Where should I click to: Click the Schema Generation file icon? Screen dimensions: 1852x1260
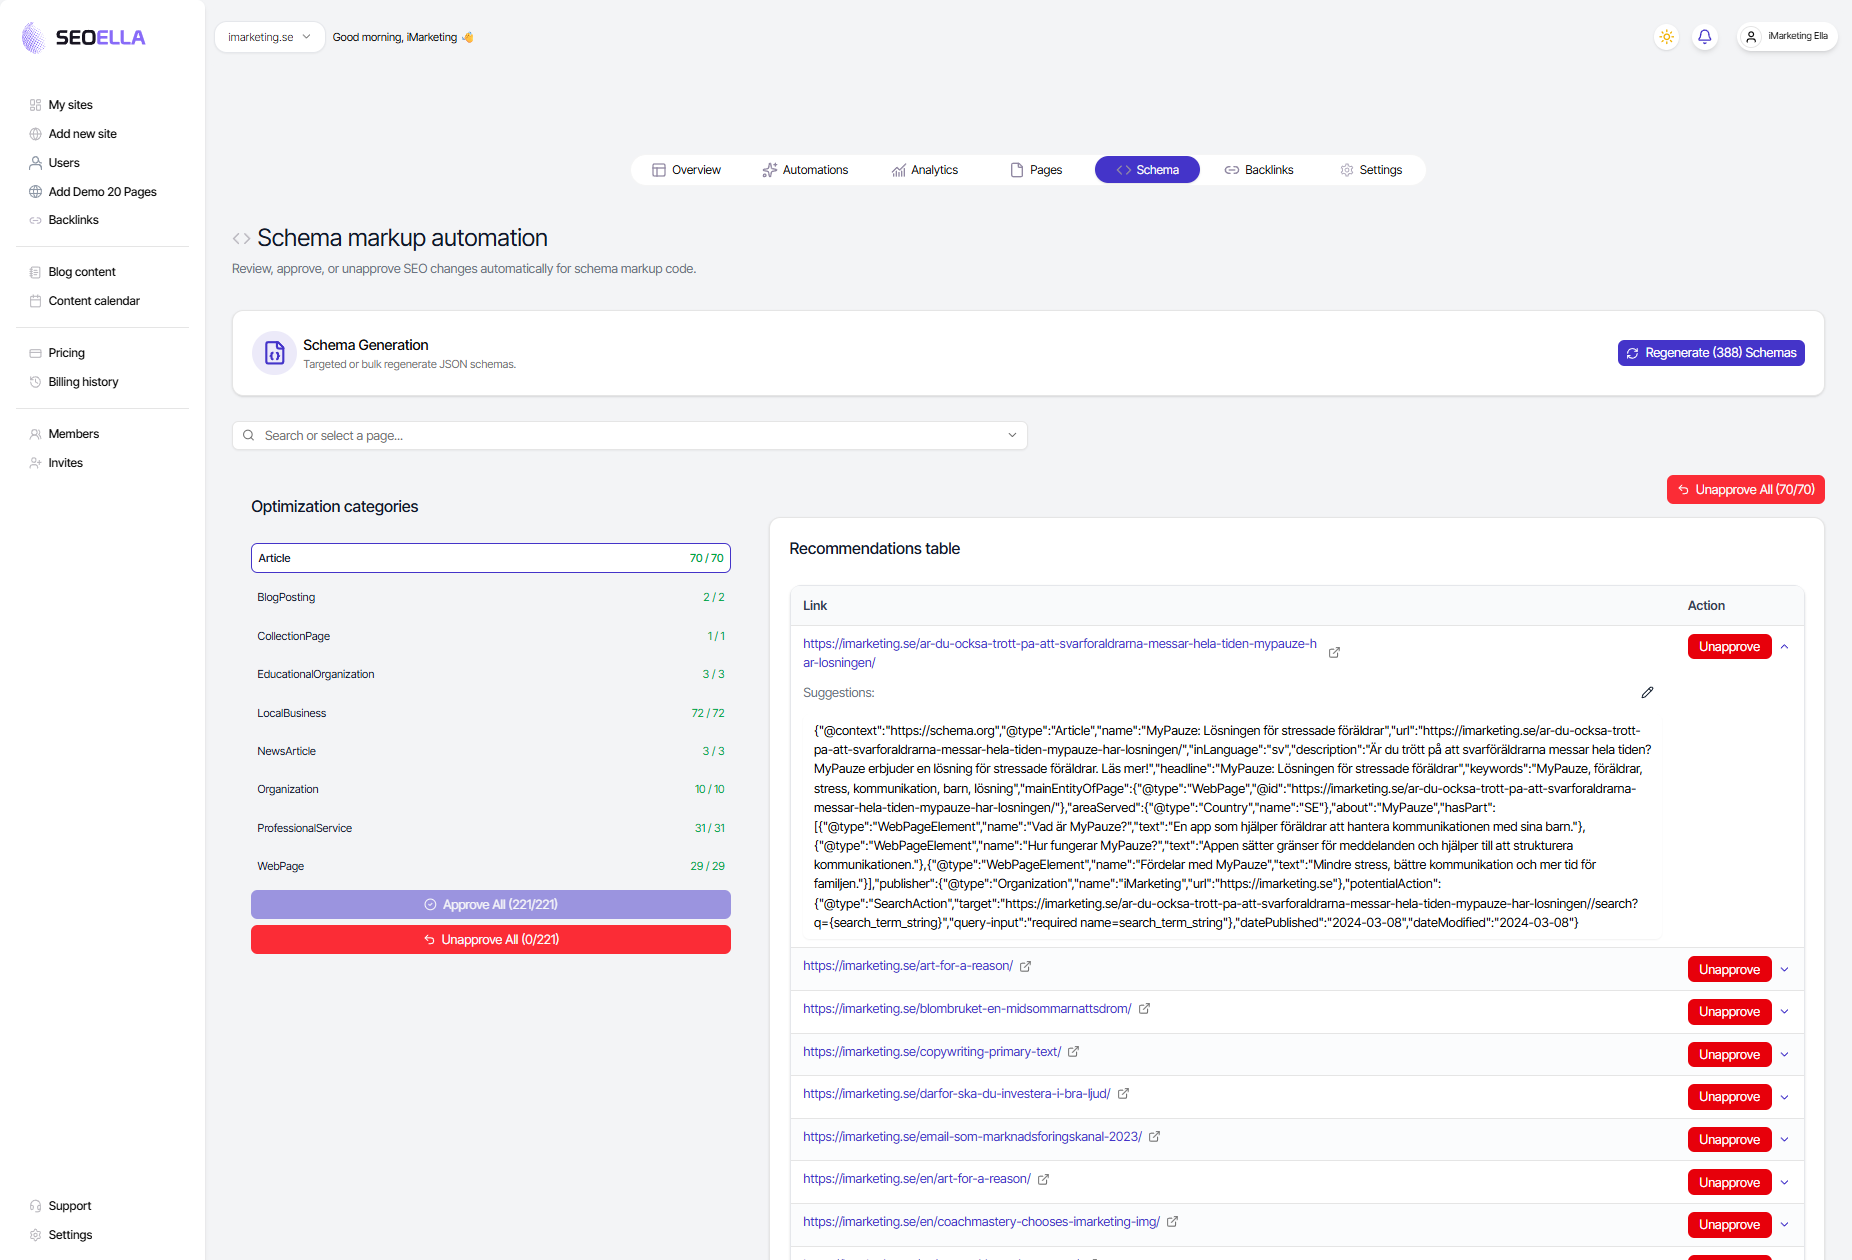[x=274, y=353]
